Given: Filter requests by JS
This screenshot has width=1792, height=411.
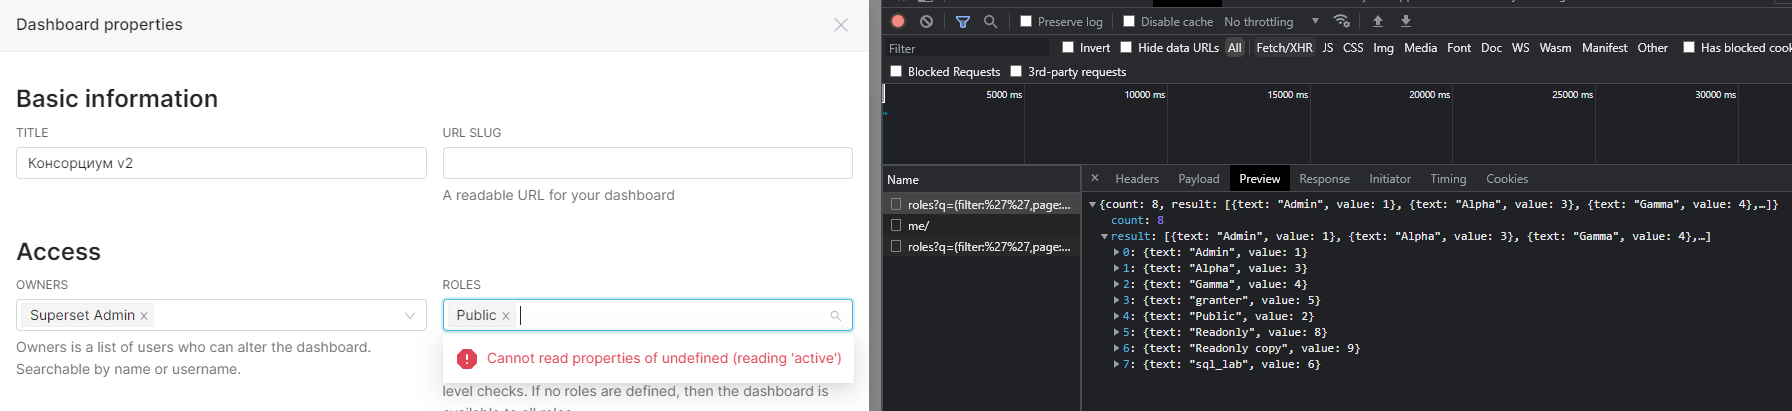Looking at the screenshot, I should click(x=1328, y=47).
